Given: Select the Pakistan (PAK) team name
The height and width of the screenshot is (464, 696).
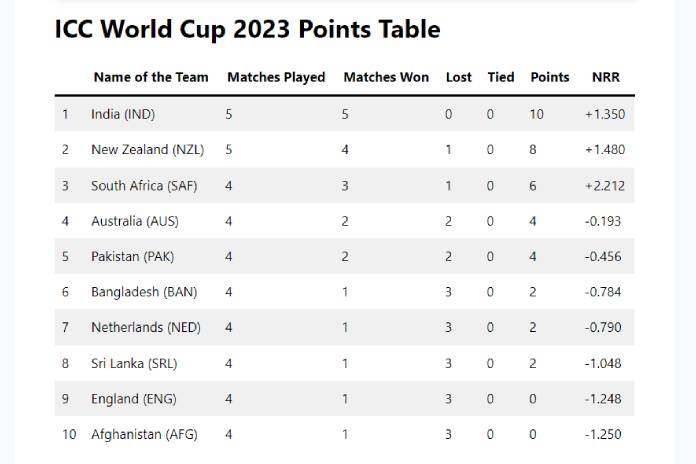Looking at the screenshot, I should click(132, 257).
